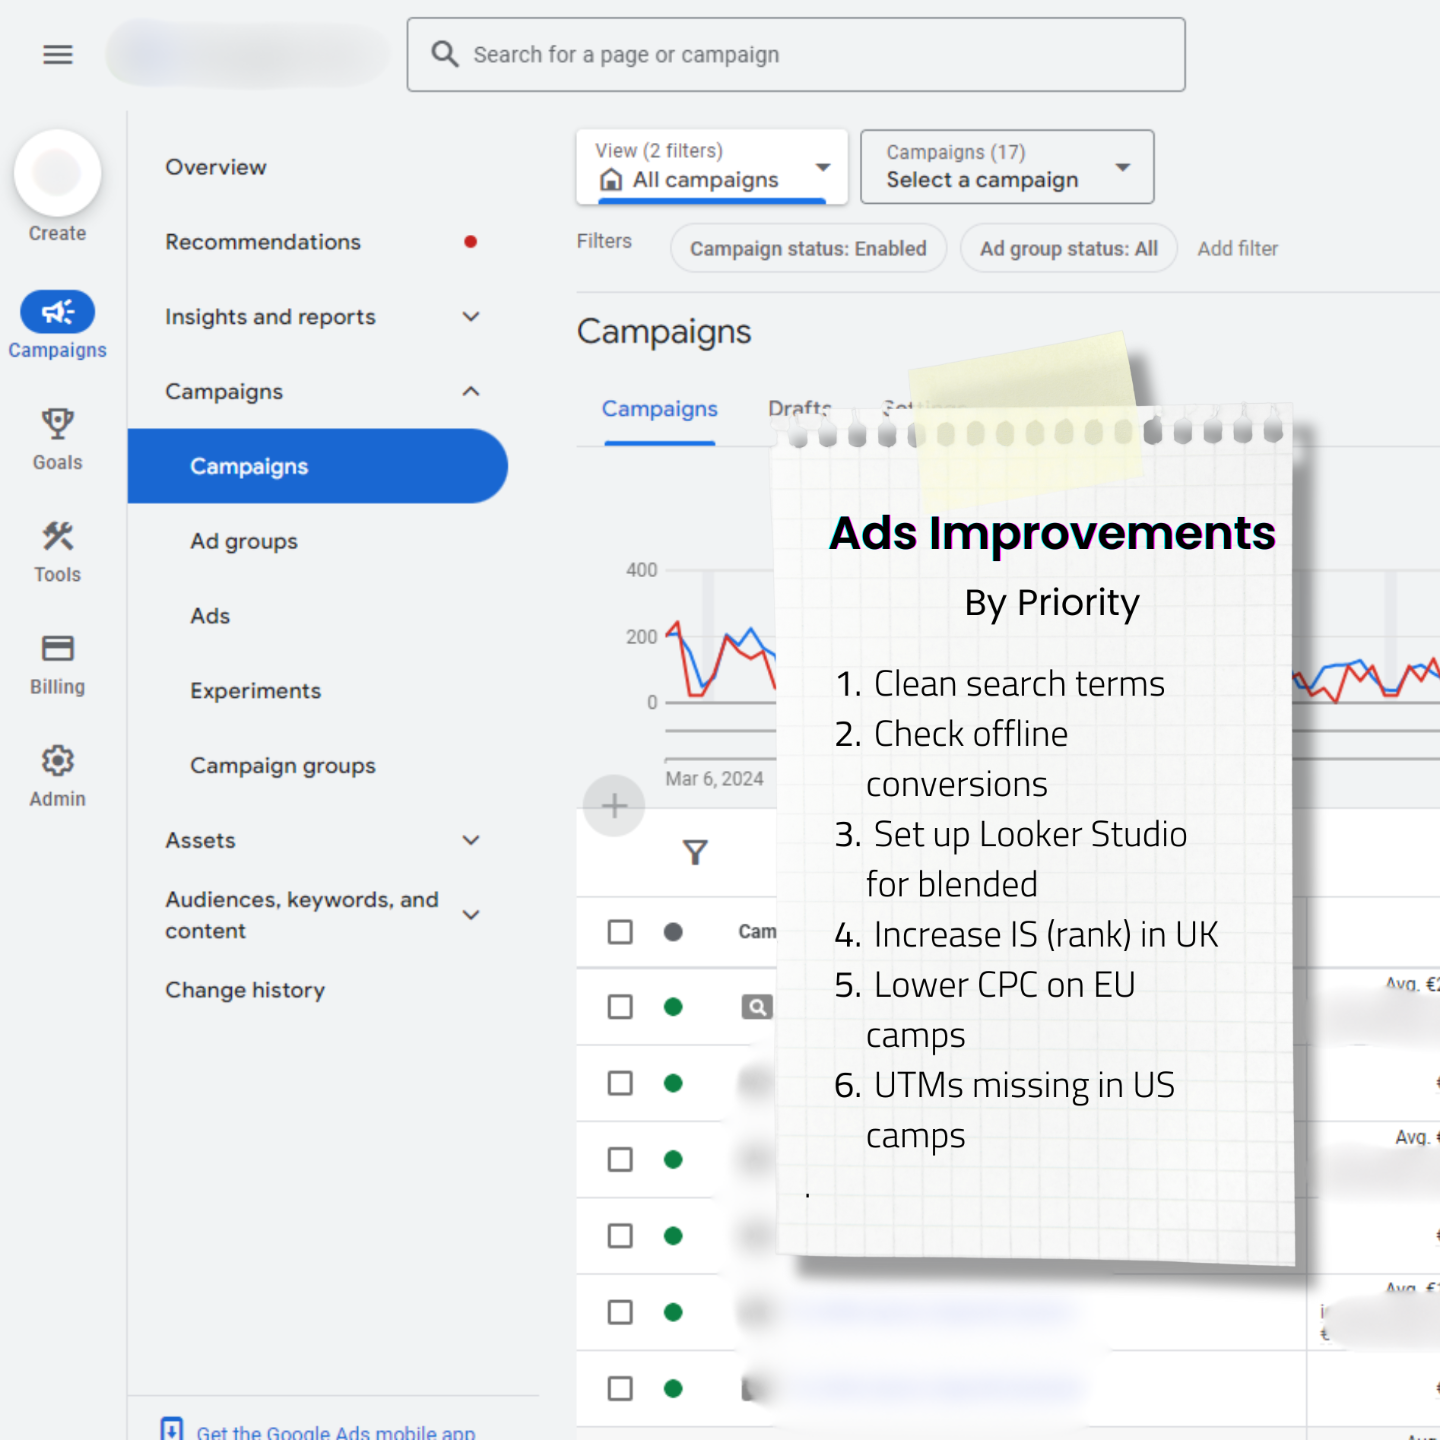Open the hamburger main menu
Viewport: 1440px width, 1440px height.
tap(58, 55)
